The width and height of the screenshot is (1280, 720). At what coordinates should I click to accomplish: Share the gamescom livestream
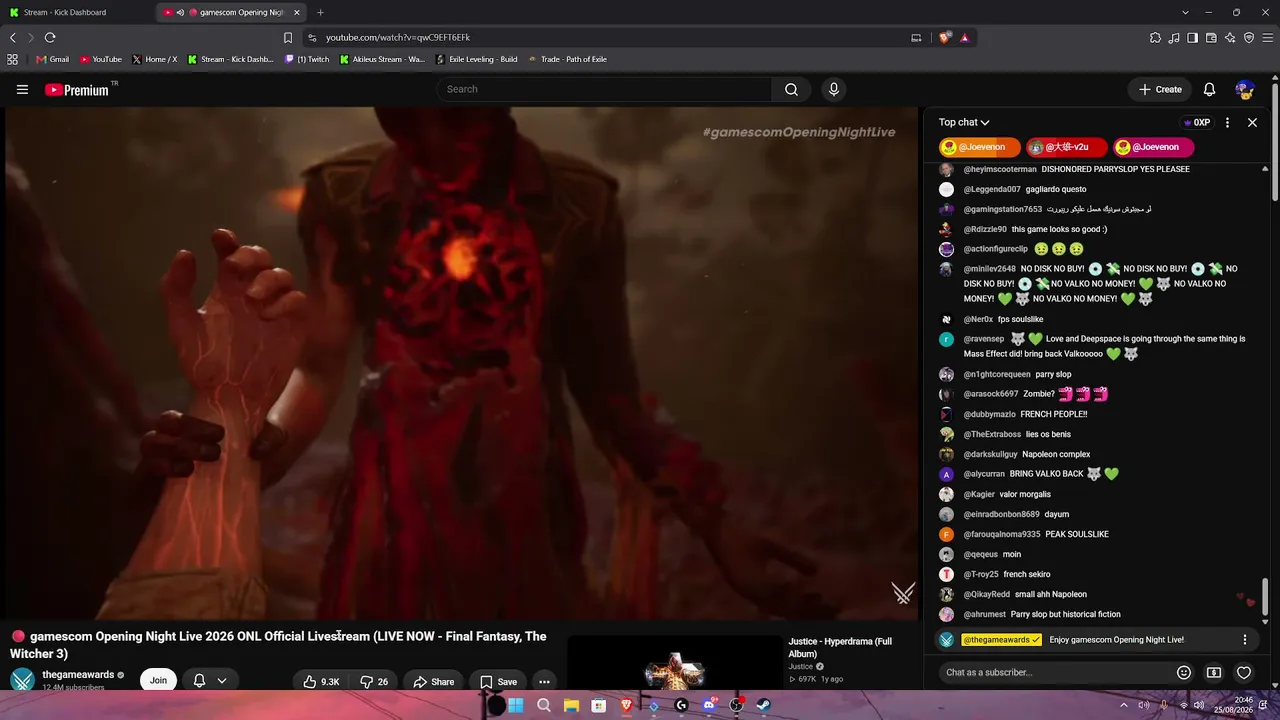434,681
